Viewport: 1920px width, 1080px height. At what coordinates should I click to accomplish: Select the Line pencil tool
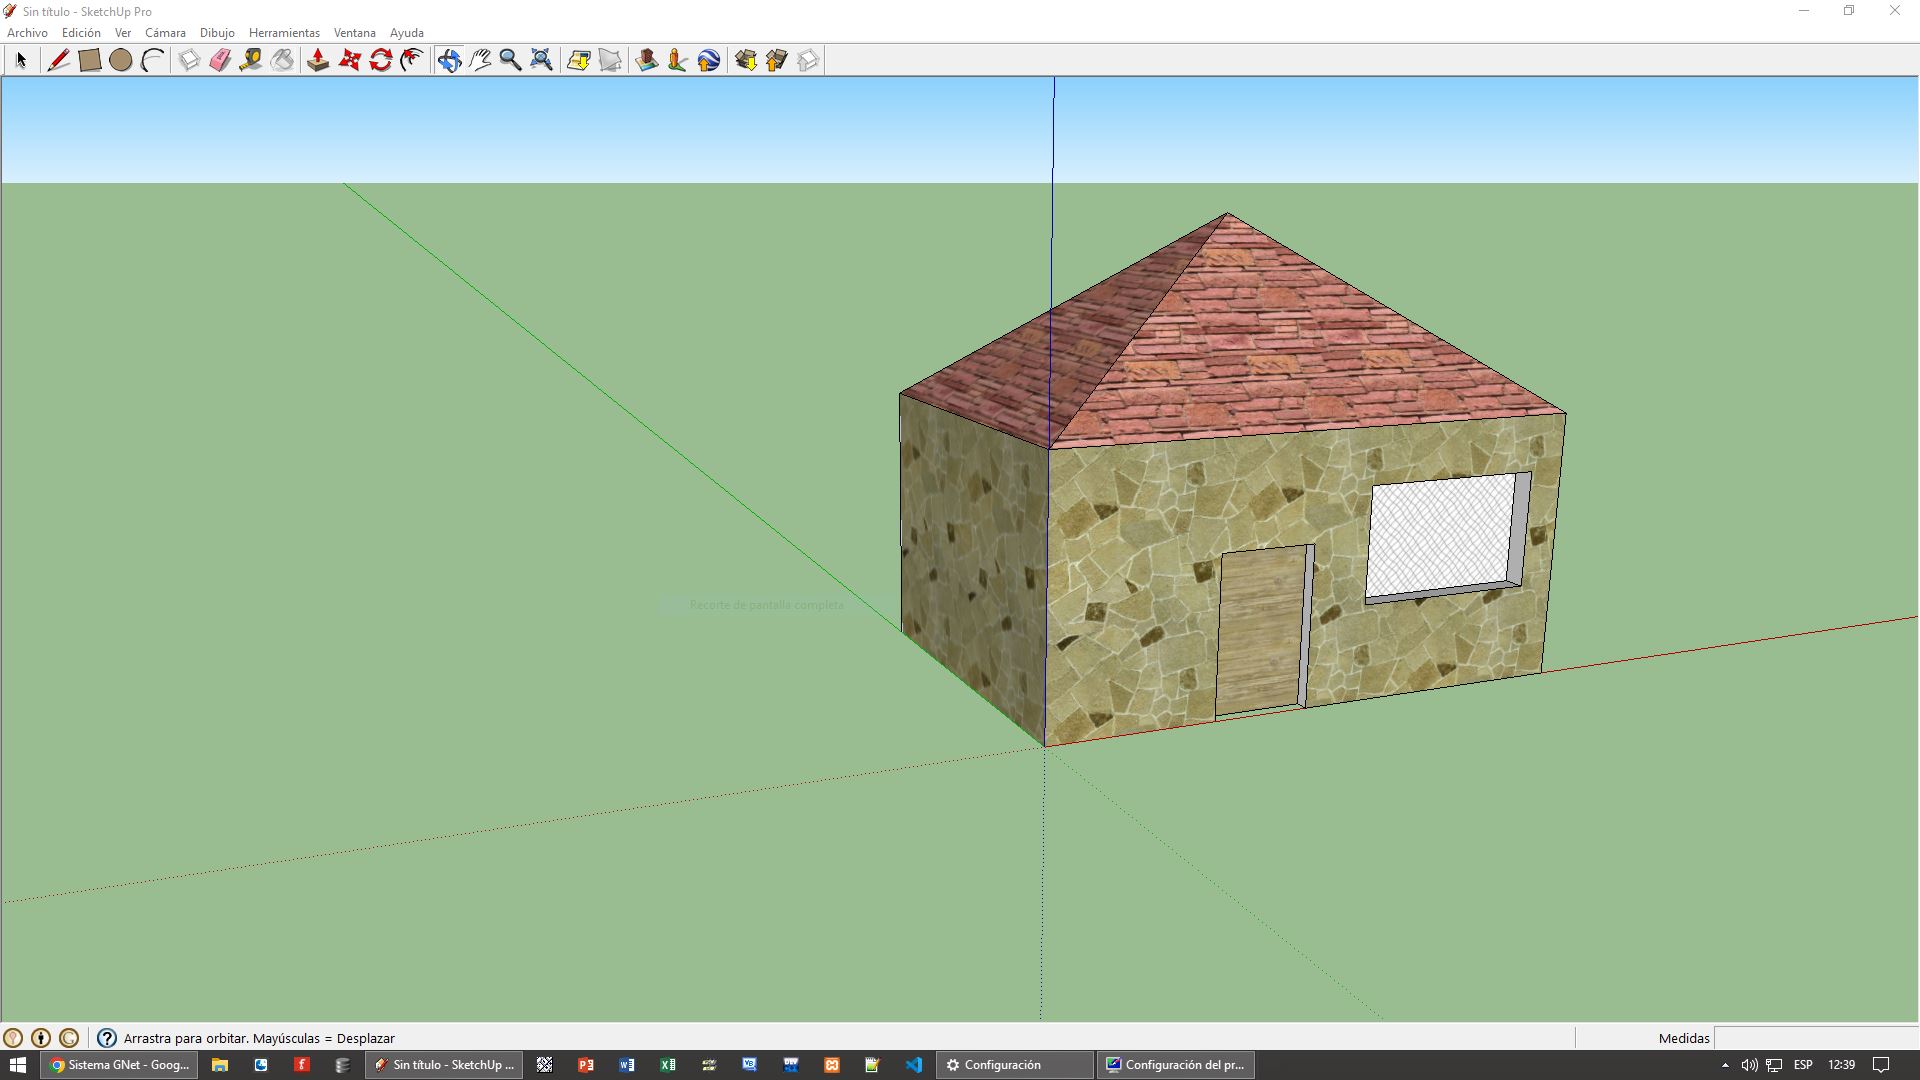point(58,60)
